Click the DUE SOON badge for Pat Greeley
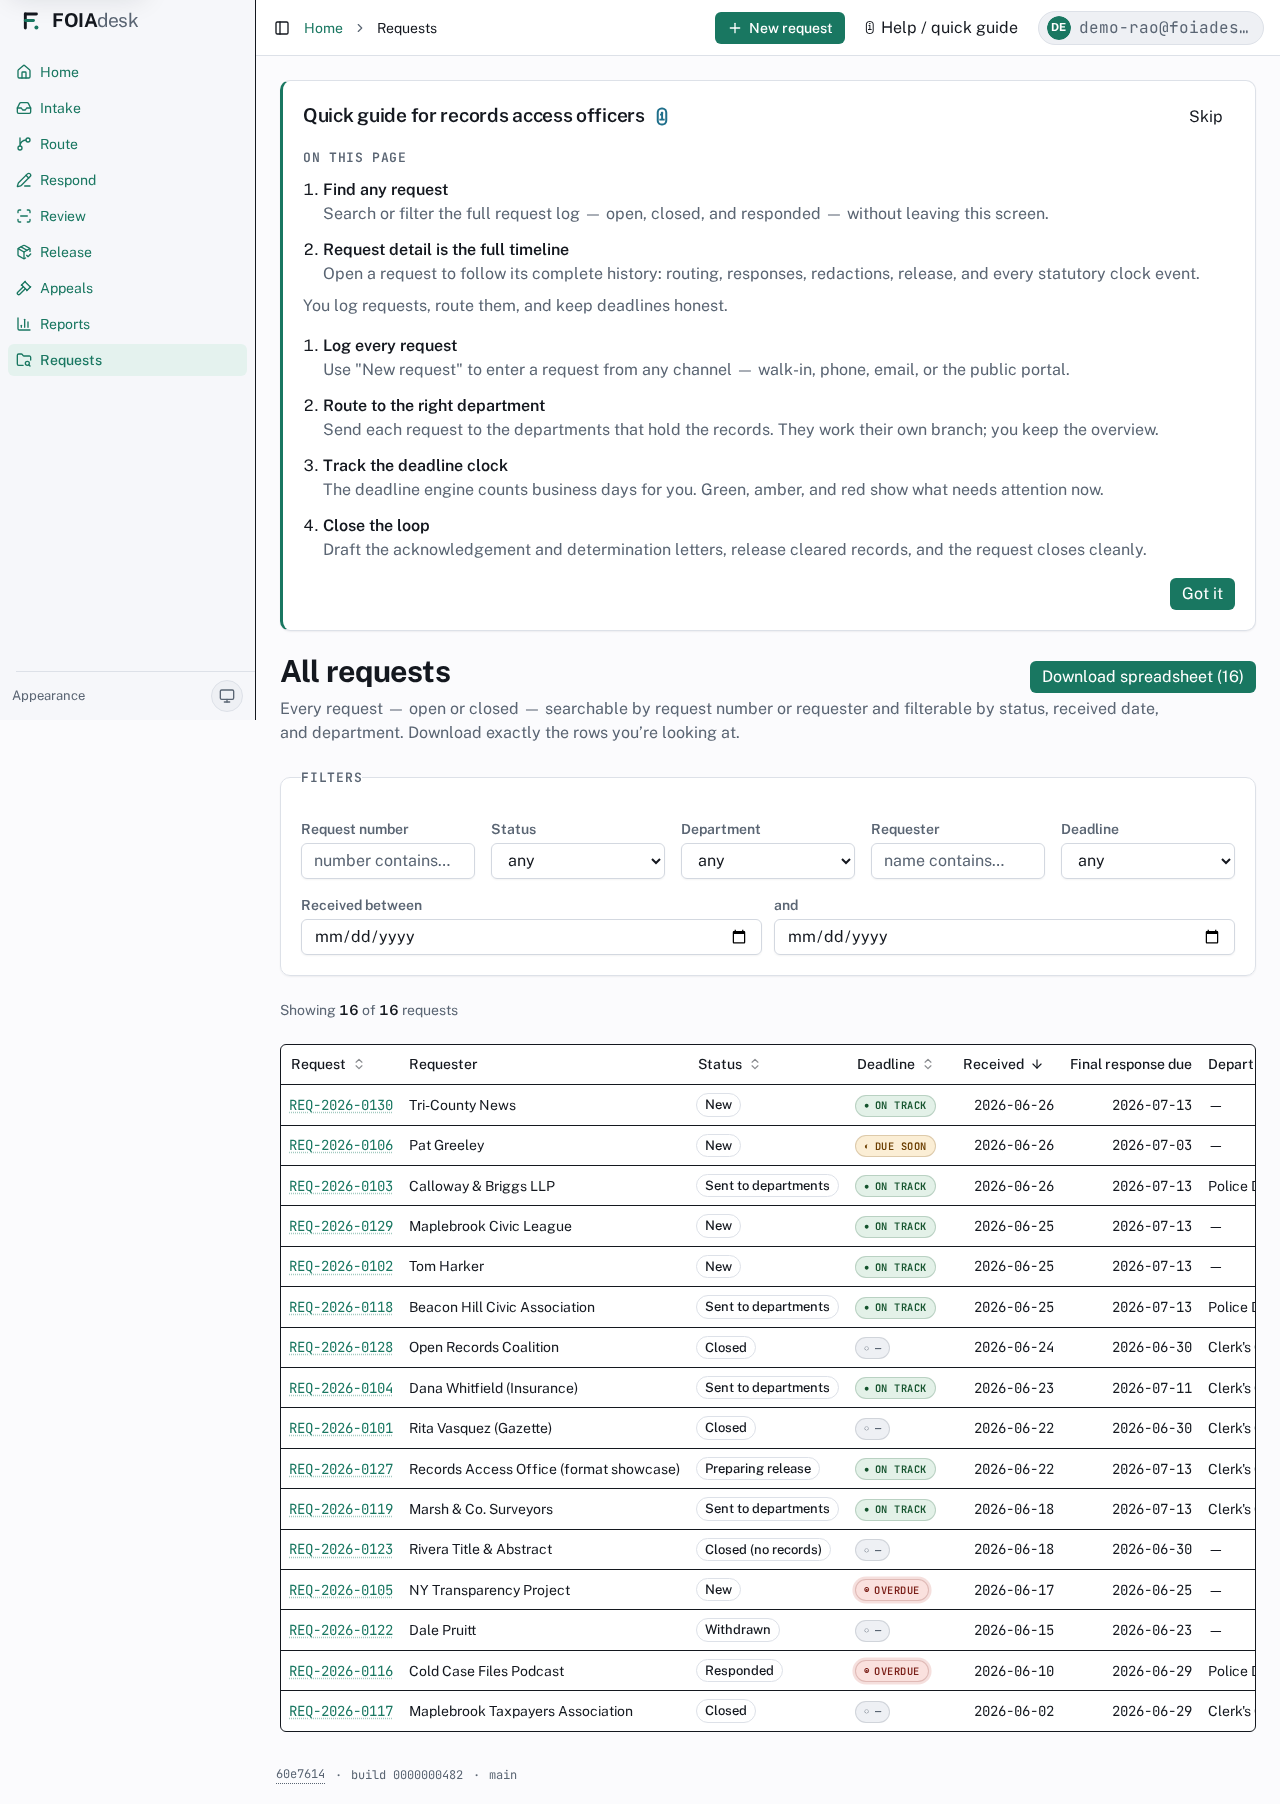 click(x=895, y=1146)
